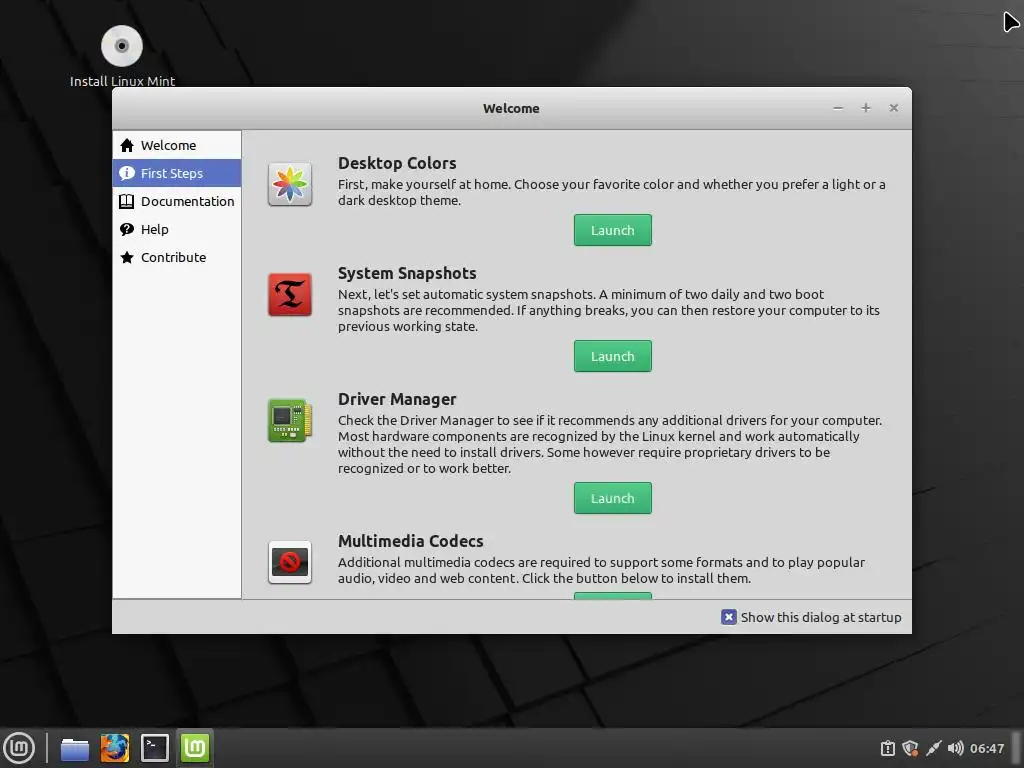Minimize the Welcome window

click(x=838, y=108)
